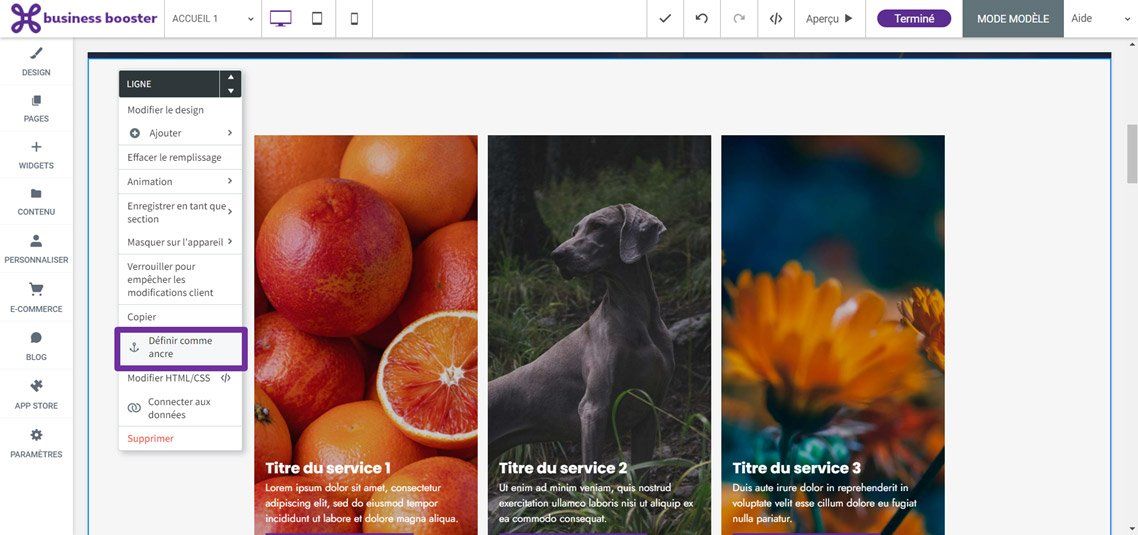Expand the Animation submenu
Screen dimensions: 1138x535
[x=229, y=181]
